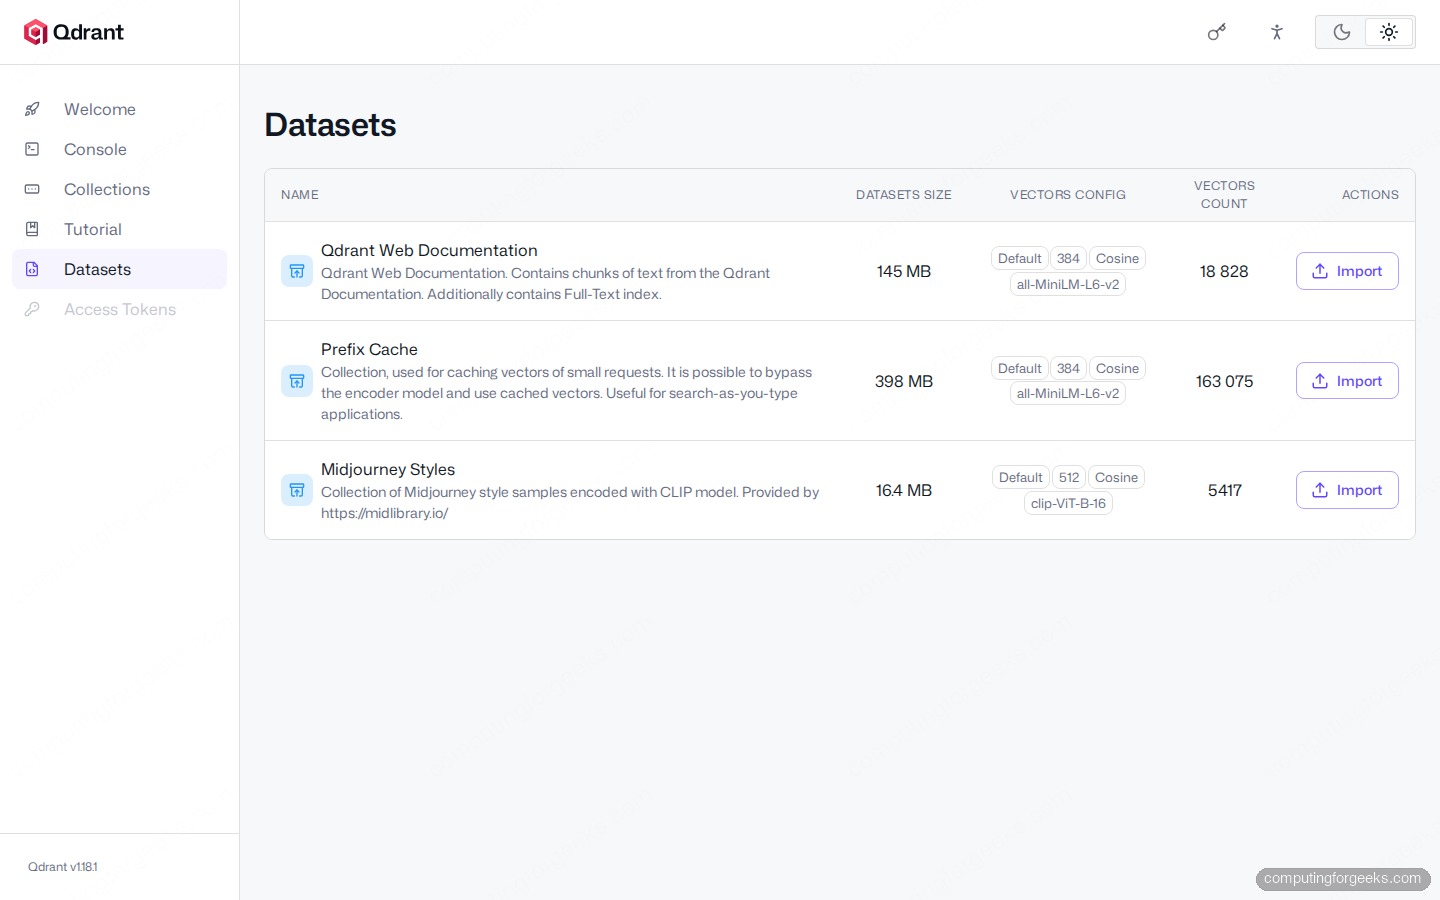
Task: Click the Prefix Cache title
Action: tap(369, 350)
